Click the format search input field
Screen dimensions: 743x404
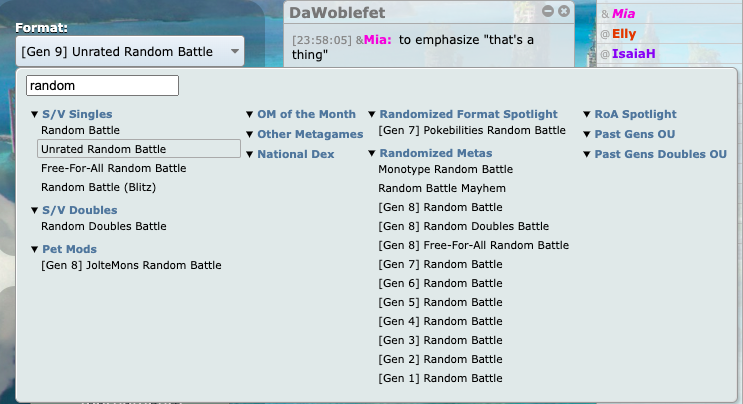(102, 86)
